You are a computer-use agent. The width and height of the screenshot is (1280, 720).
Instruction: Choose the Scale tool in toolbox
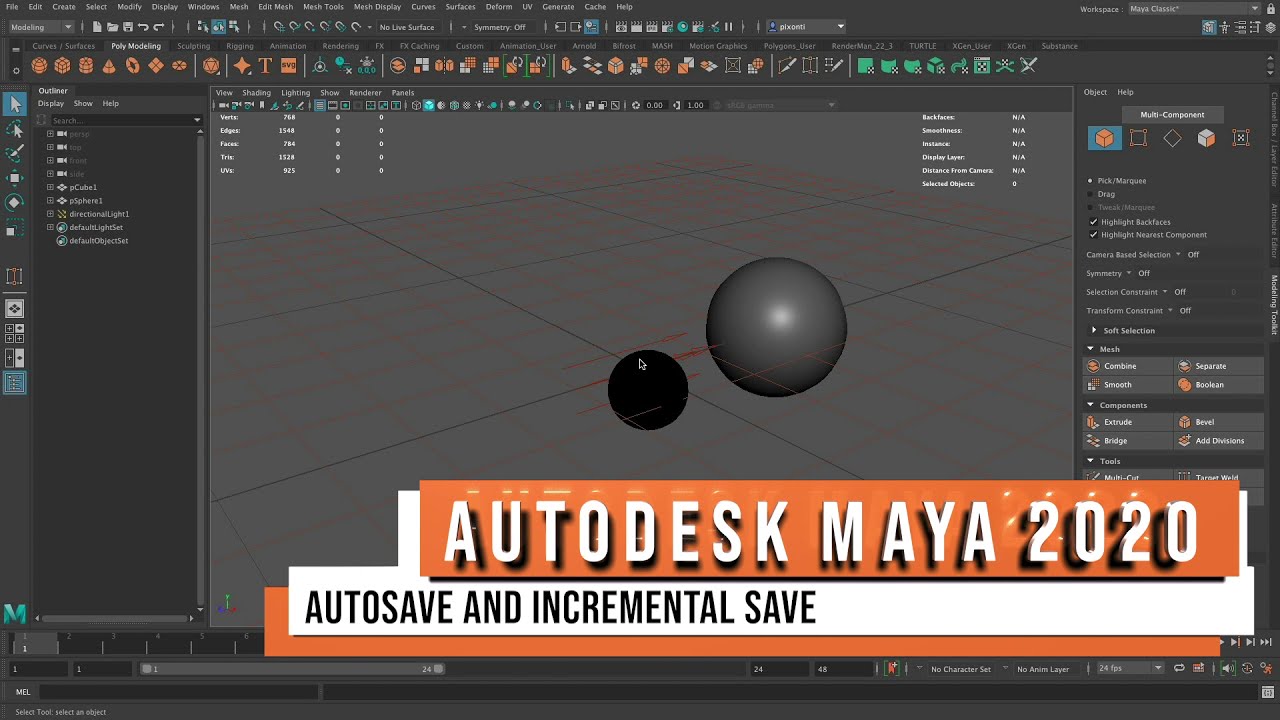[15, 229]
